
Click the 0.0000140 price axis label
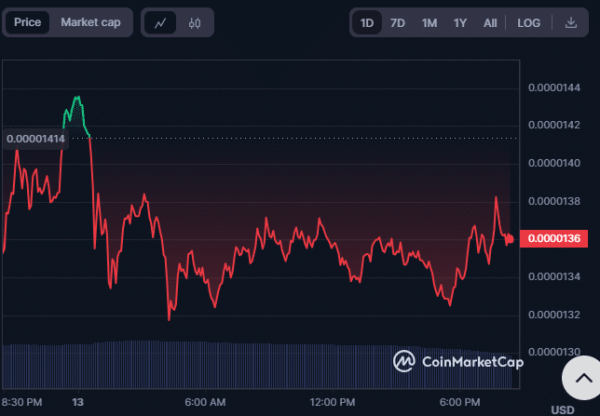pyautogui.click(x=554, y=163)
